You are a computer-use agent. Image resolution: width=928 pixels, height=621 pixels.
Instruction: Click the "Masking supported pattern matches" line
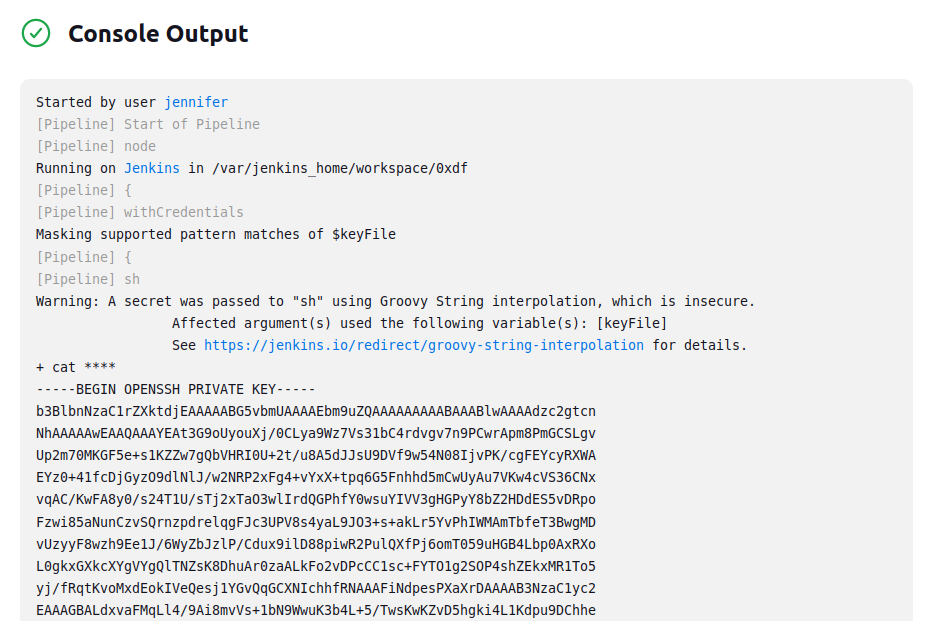tap(216, 234)
